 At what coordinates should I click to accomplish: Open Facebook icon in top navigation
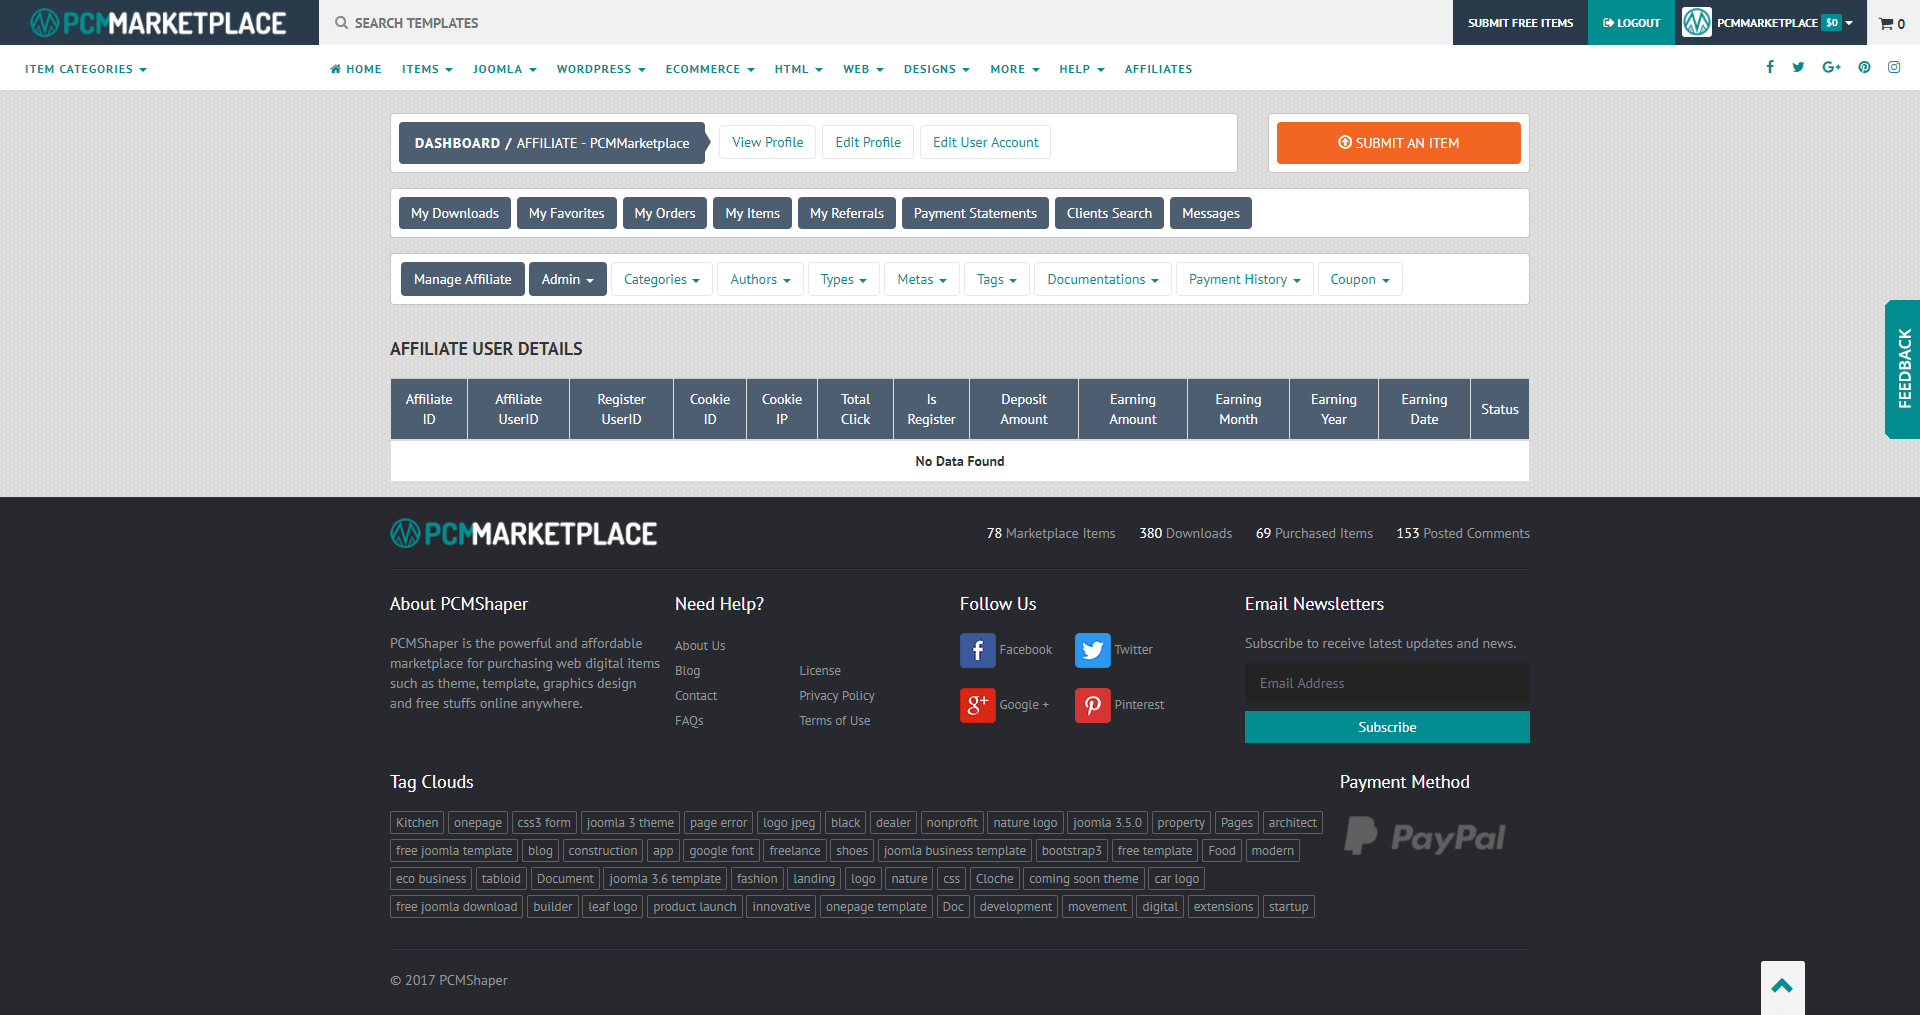pos(1770,67)
